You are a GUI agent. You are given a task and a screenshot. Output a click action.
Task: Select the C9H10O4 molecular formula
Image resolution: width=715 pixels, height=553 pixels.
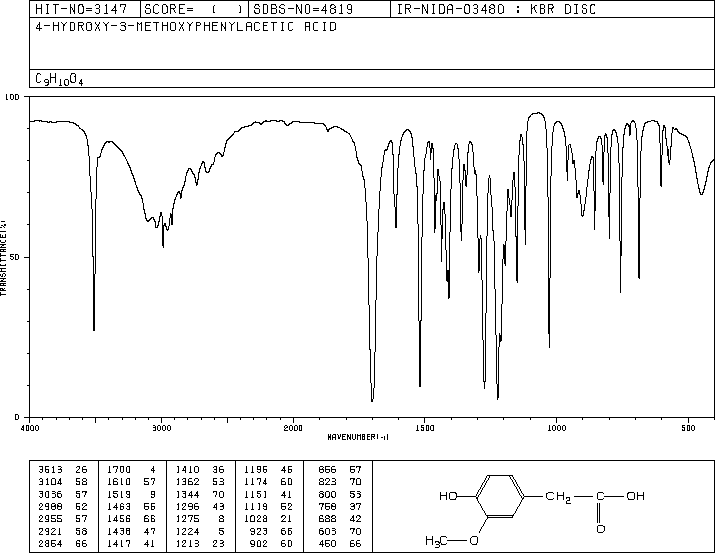point(59,79)
